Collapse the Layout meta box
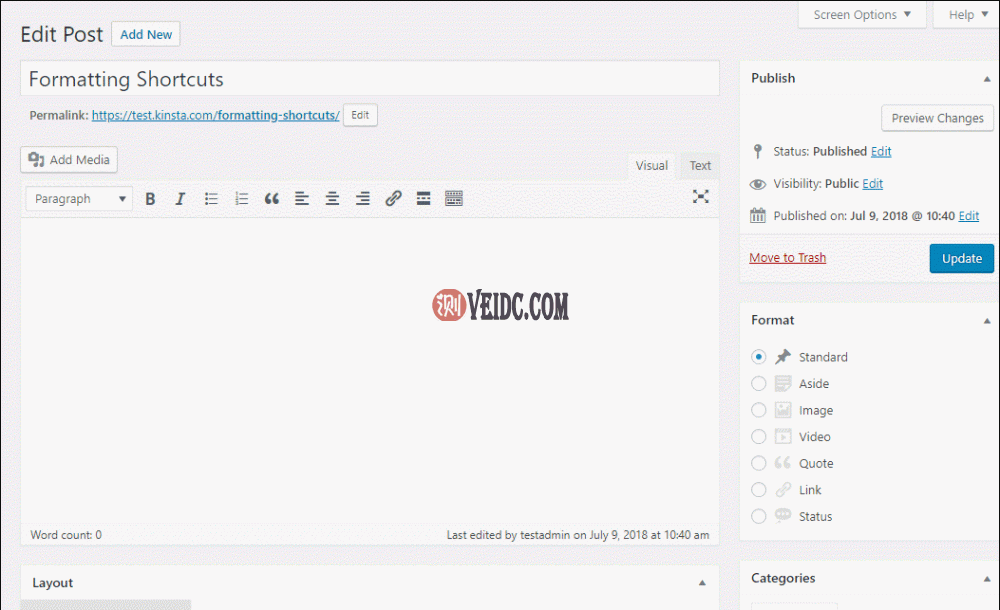1000x610 pixels. (x=702, y=583)
